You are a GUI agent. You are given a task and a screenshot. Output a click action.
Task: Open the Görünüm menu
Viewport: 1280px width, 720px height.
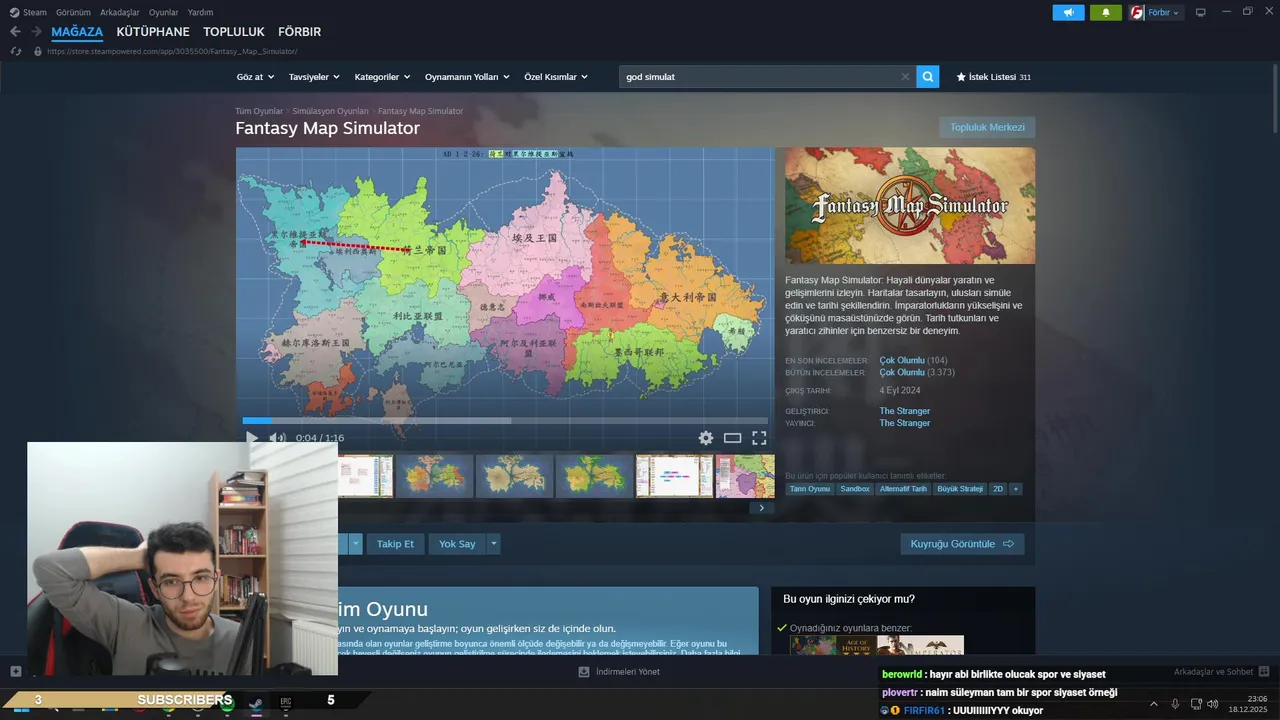(73, 12)
